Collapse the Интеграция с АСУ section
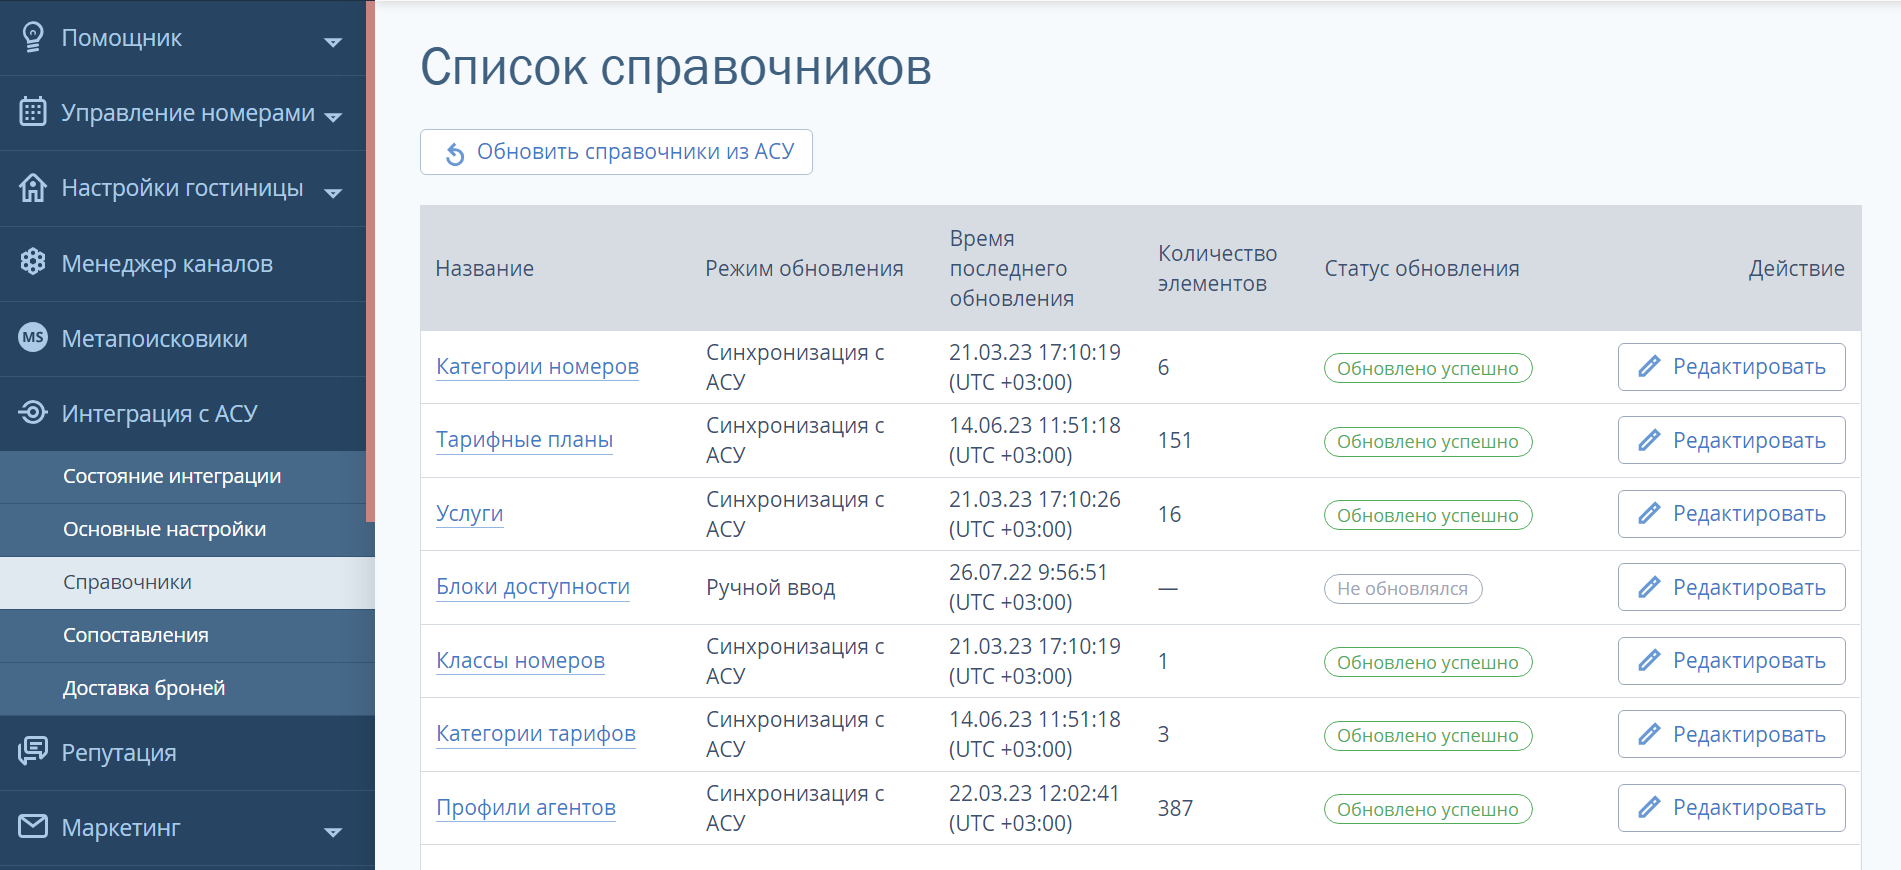1901x870 pixels. point(183,414)
